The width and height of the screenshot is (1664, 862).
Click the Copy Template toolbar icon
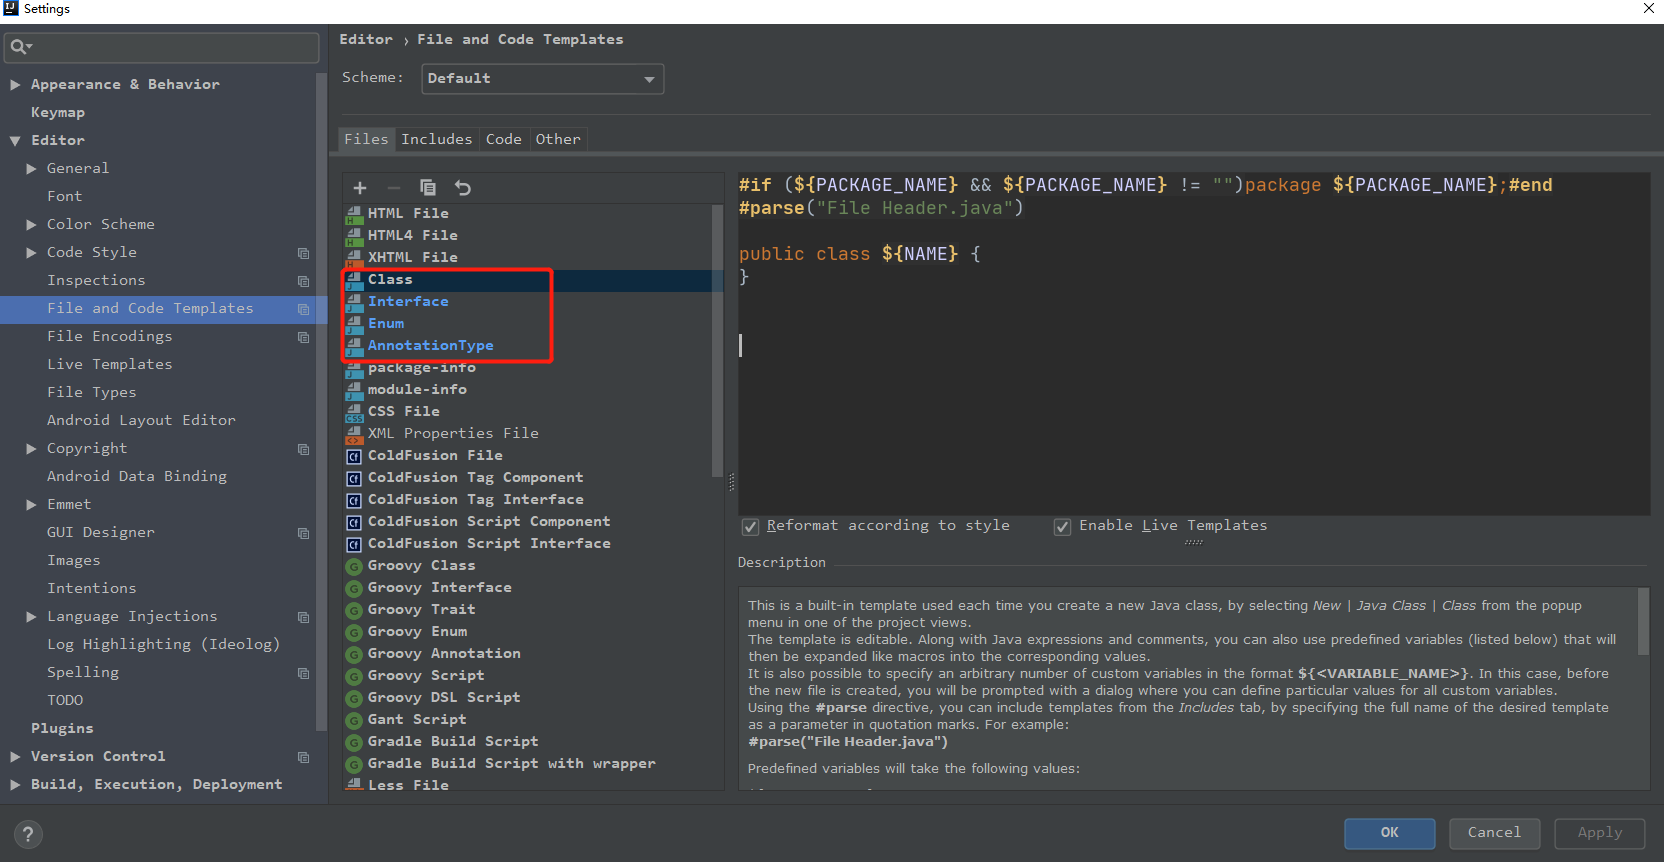[428, 188]
